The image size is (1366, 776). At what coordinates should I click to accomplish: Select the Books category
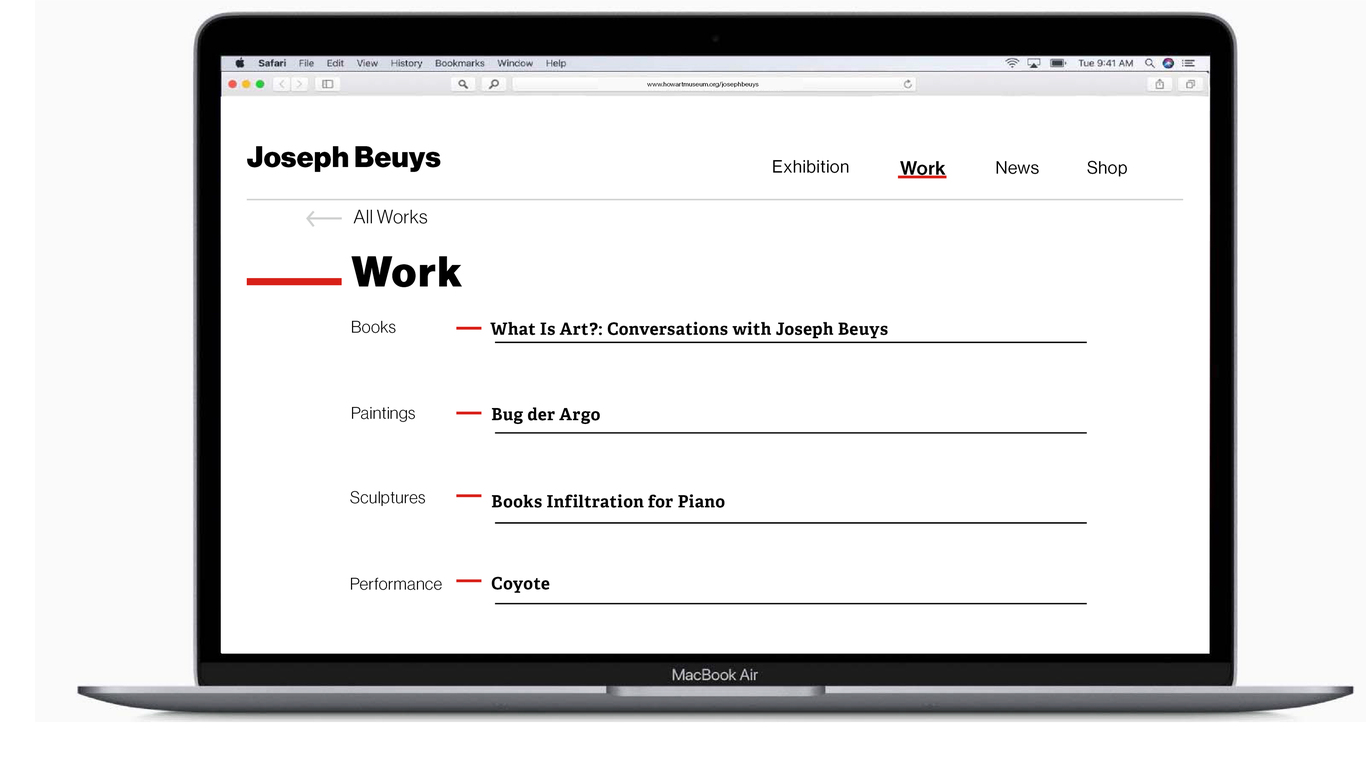pos(373,327)
